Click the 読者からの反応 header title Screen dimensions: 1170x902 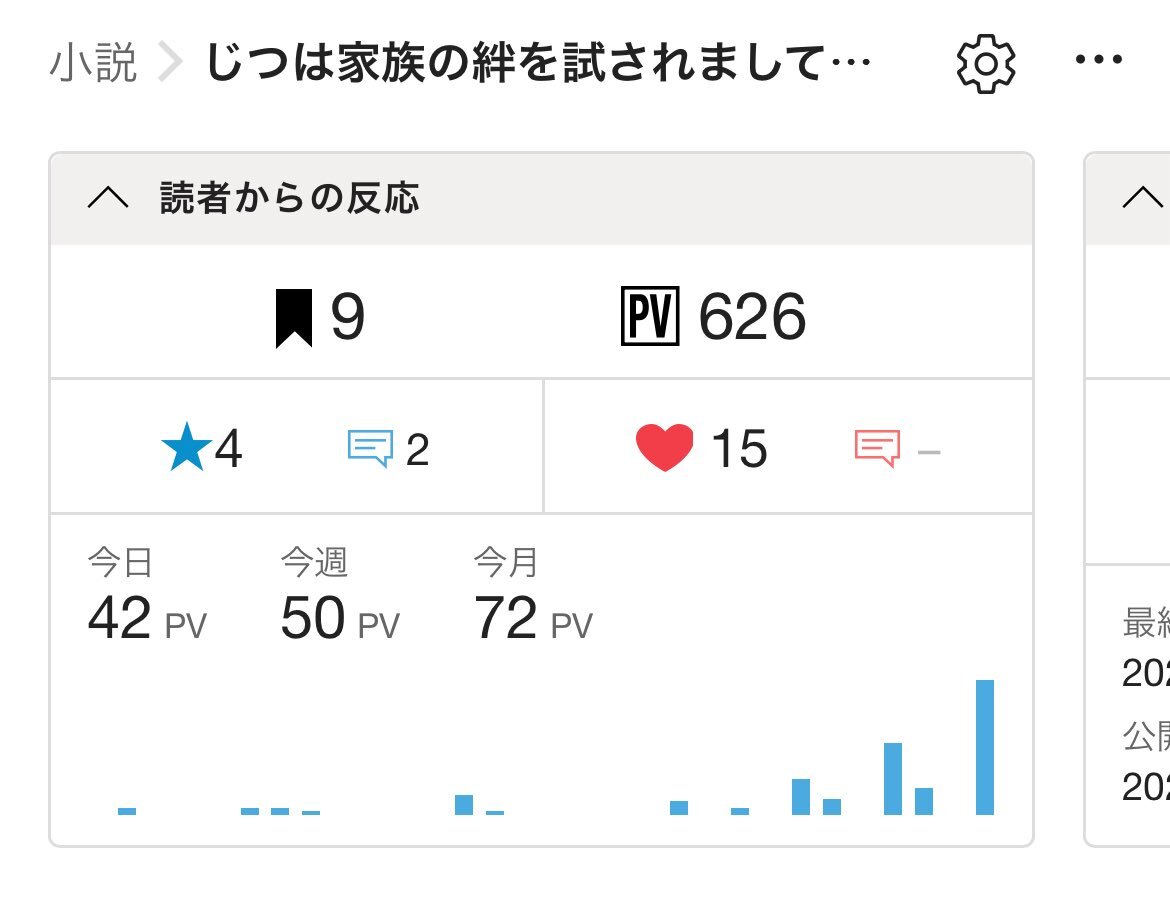(x=290, y=198)
